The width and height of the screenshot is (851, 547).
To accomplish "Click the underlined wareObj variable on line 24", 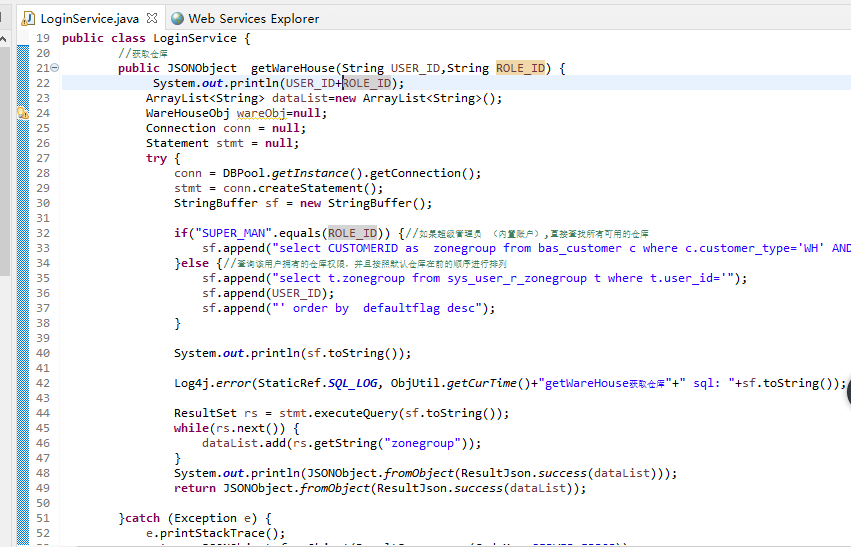I will [x=261, y=113].
